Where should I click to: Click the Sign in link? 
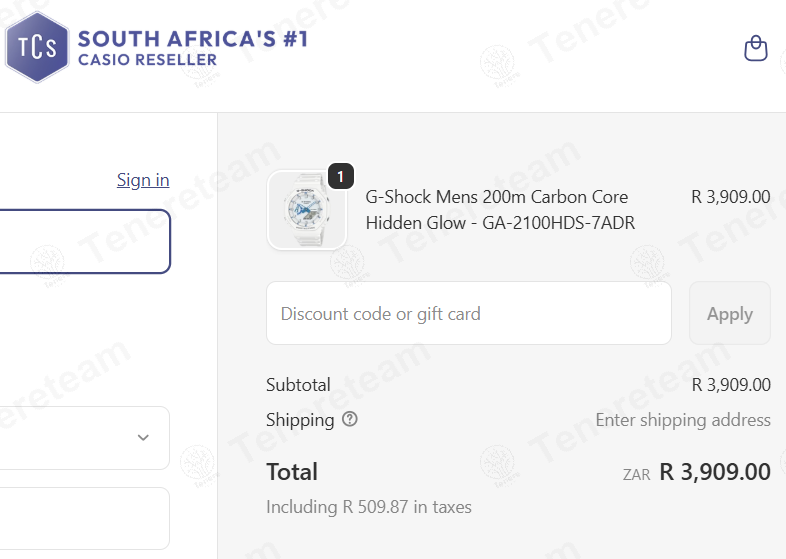[x=143, y=180]
